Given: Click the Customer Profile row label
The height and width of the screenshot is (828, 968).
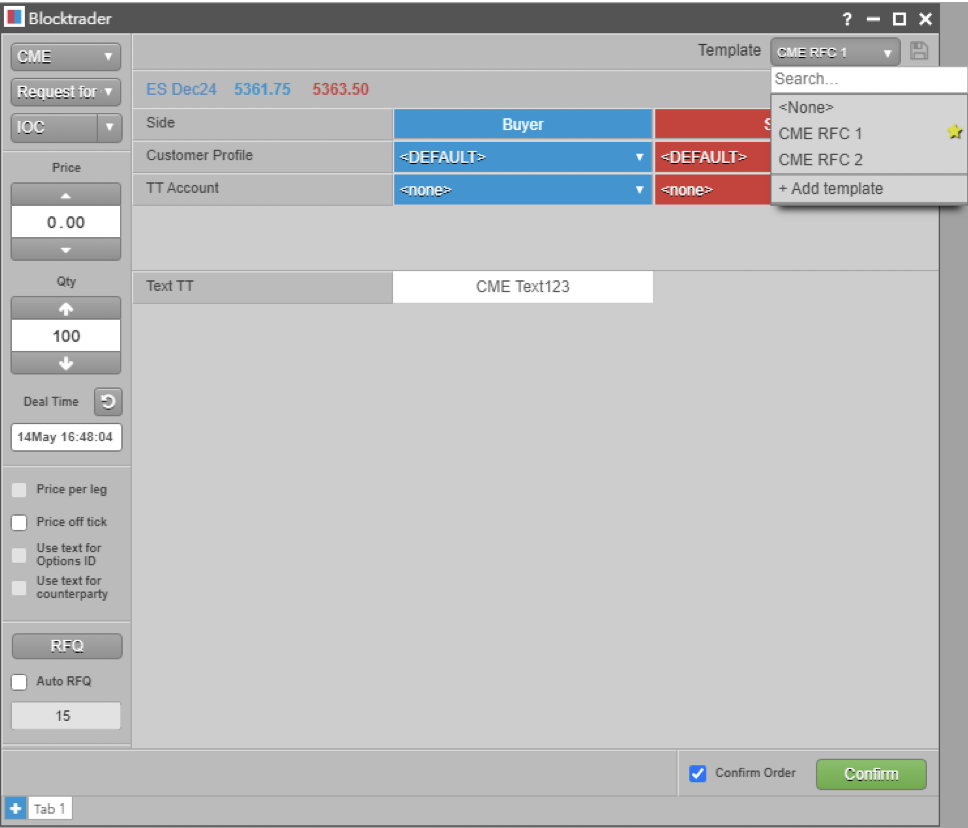Looking at the screenshot, I should [199, 155].
